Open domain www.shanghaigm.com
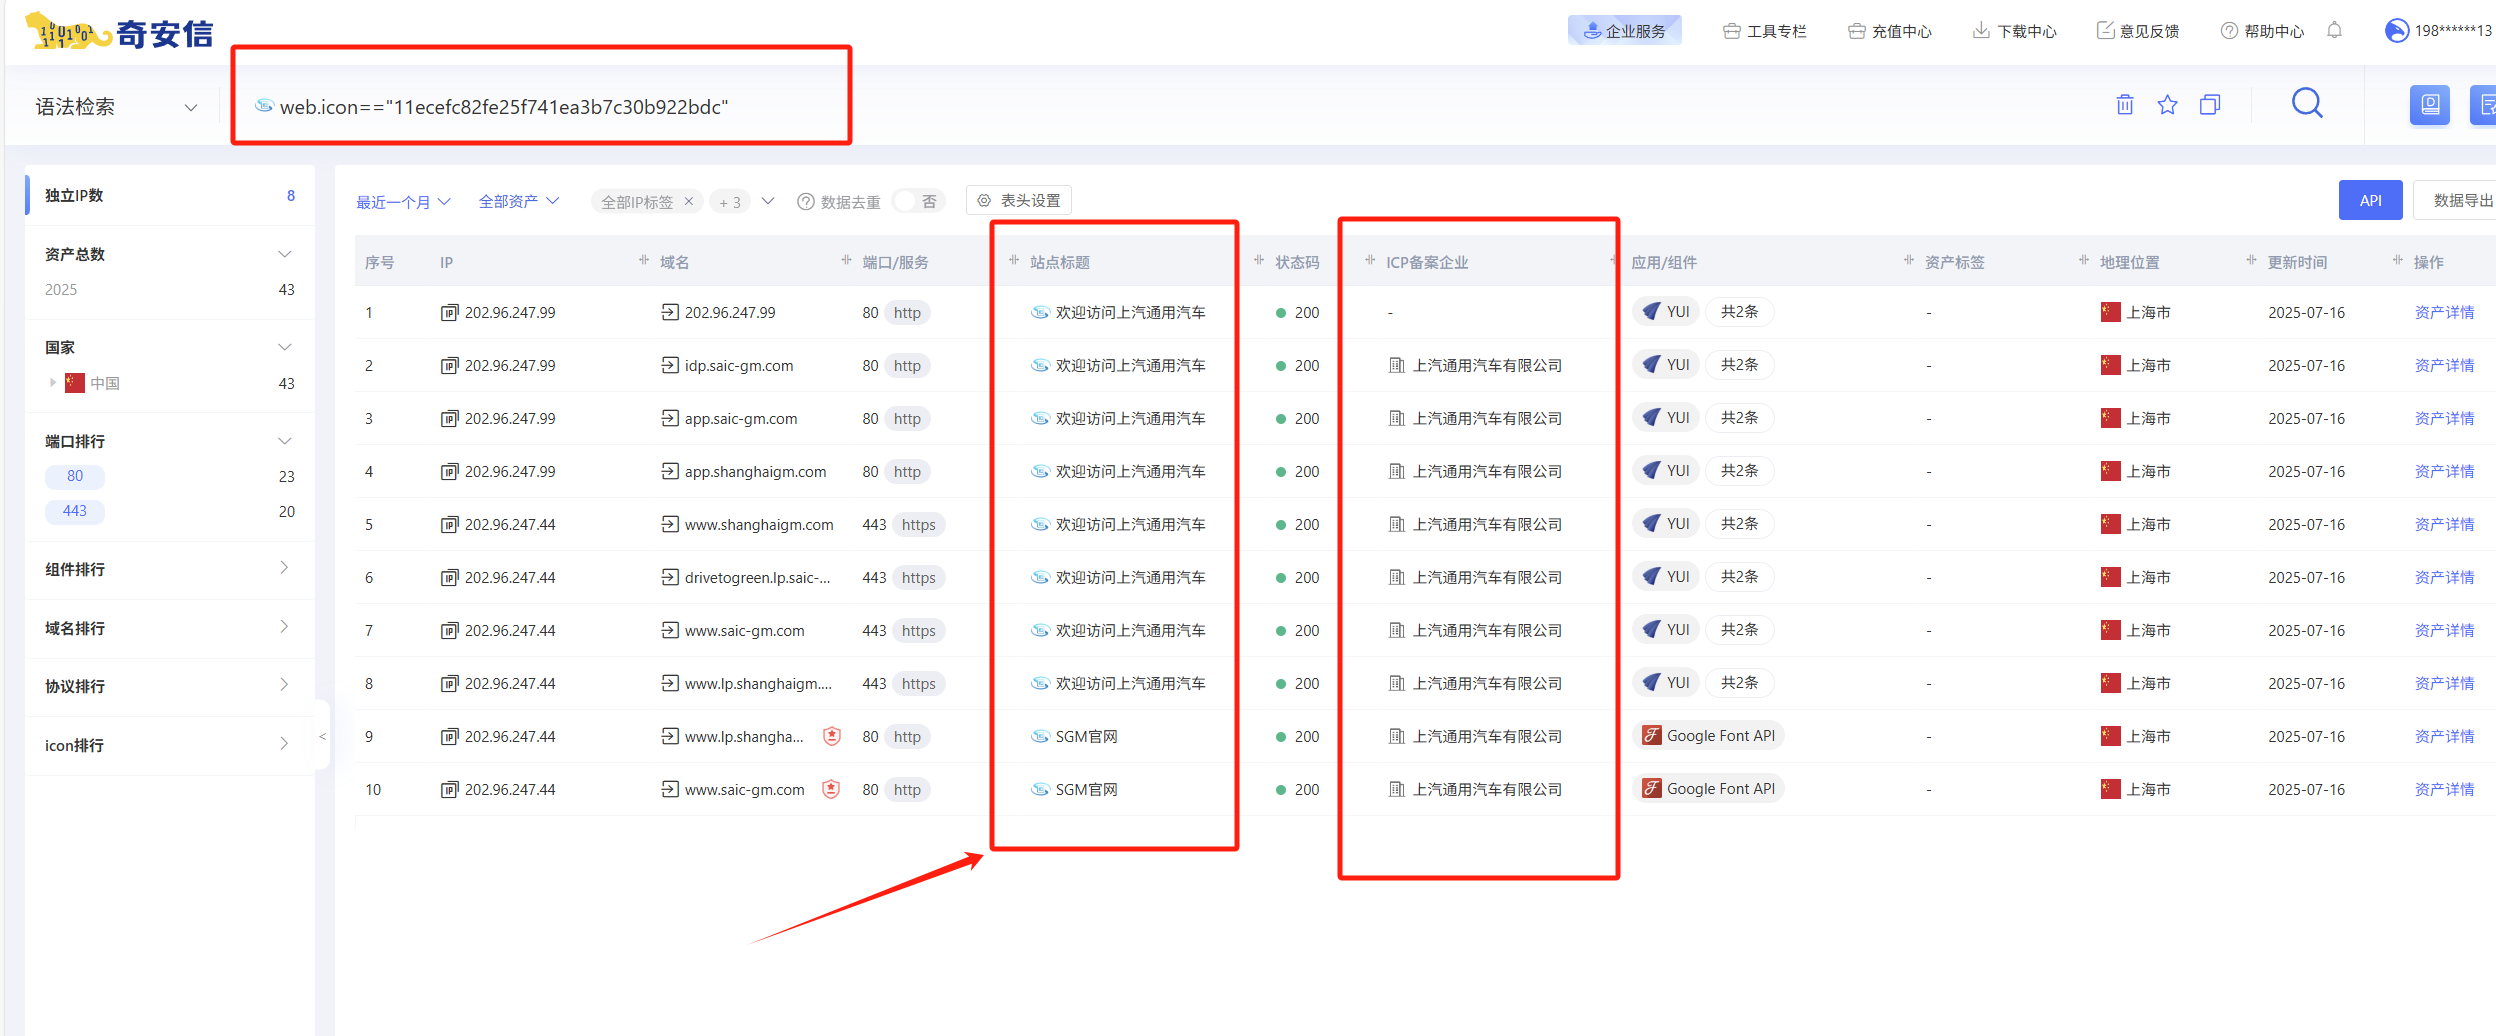This screenshot has width=2496, height=1036. (759, 525)
